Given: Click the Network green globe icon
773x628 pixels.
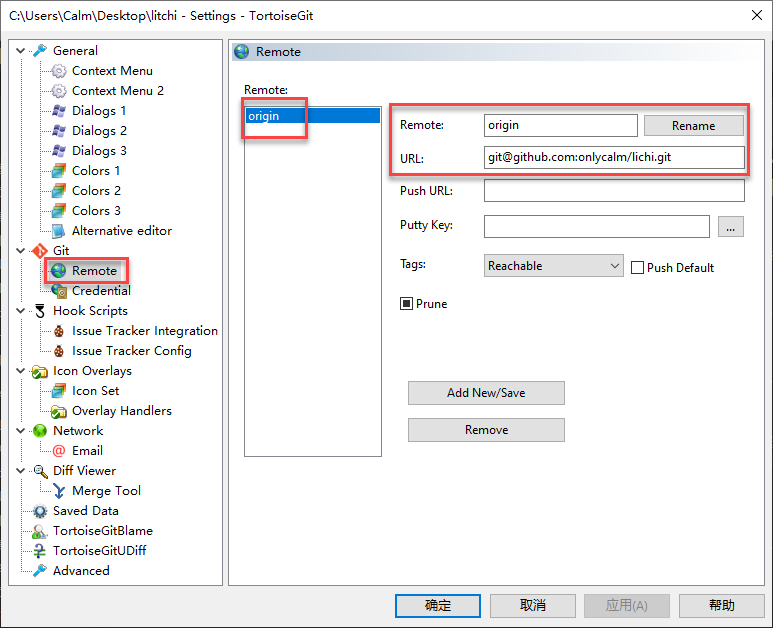Looking at the screenshot, I should [x=40, y=431].
